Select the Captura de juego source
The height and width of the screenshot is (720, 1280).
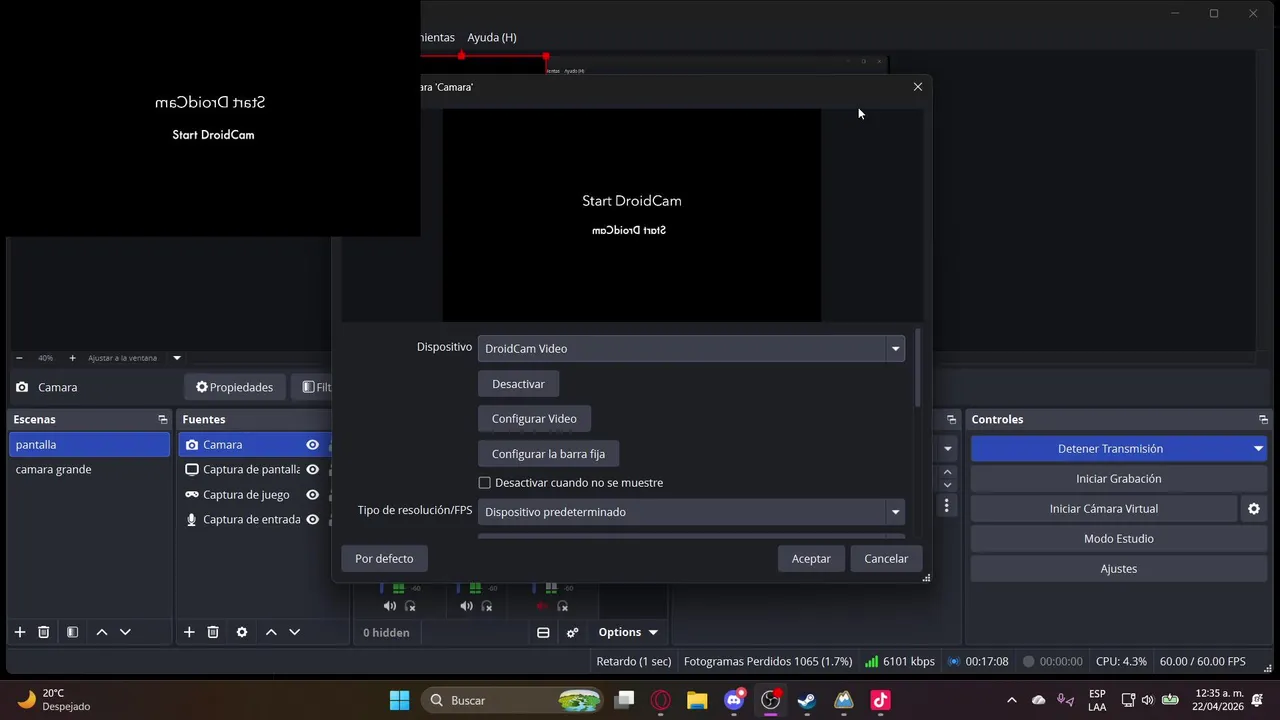[246, 495]
